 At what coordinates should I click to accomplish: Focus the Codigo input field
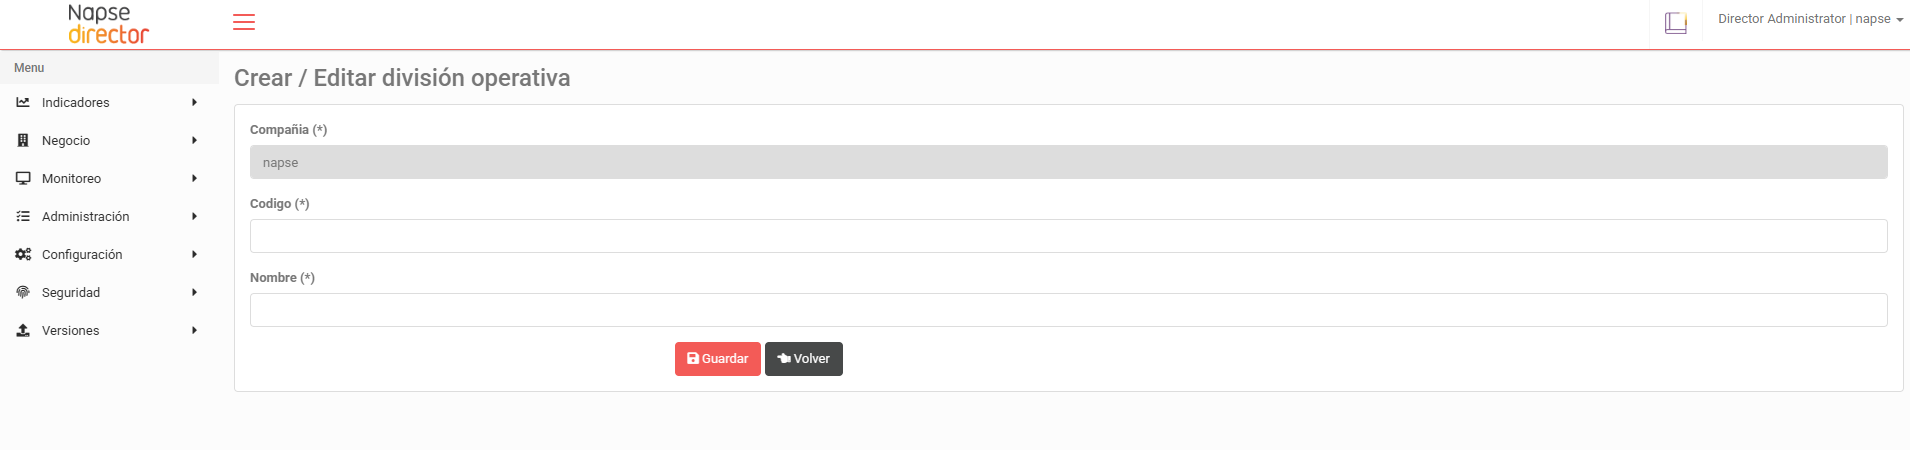(1068, 236)
